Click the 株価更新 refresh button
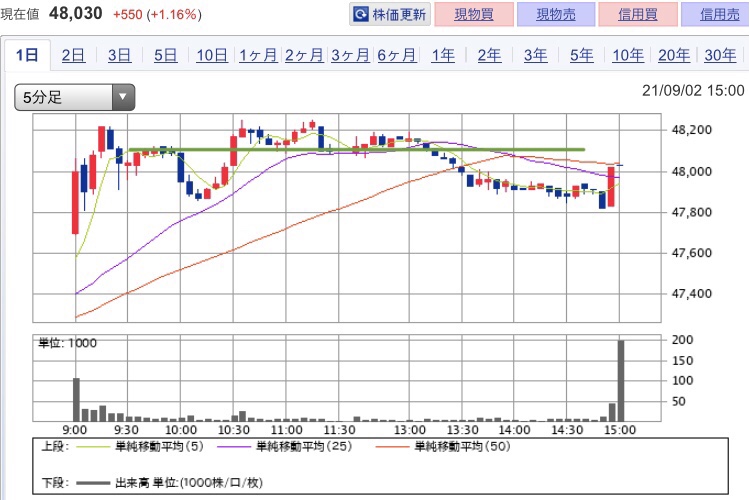749x500 pixels. [x=390, y=14]
